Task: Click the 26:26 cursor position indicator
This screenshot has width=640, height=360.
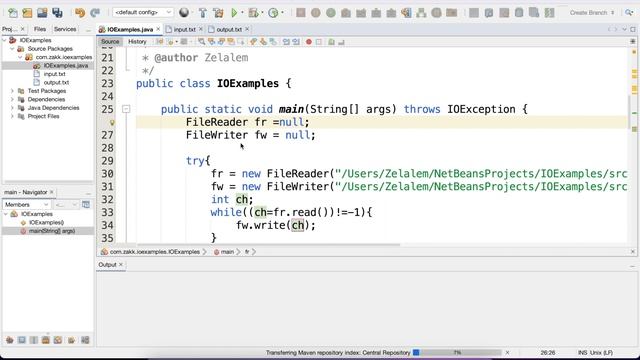Action: pyautogui.click(x=548, y=352)
